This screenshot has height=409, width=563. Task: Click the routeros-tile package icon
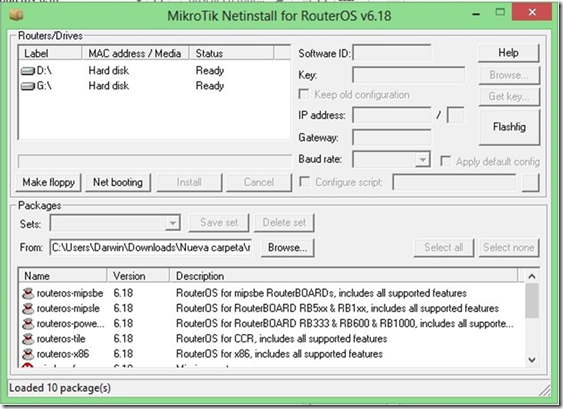tap(28, 339)
